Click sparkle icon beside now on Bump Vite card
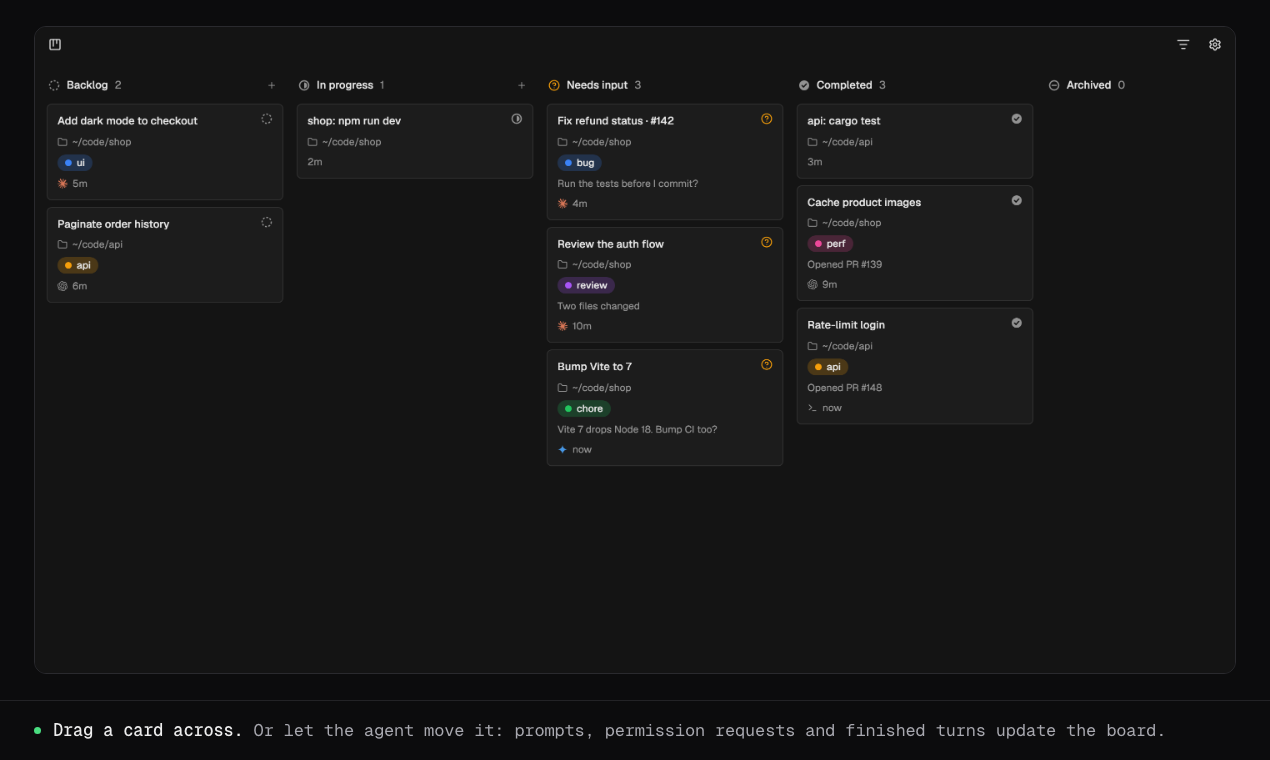This screenshot has width=1270, height=760. point(562,450)
